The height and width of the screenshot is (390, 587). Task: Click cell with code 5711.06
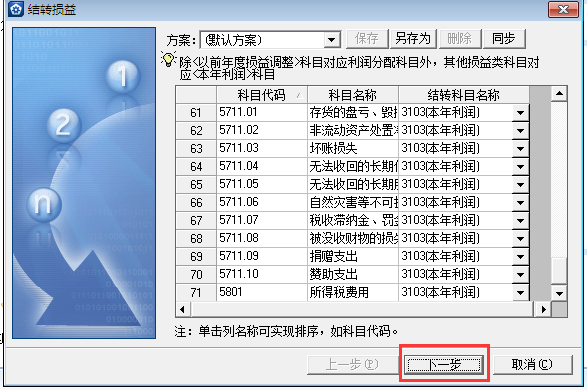click(262, 202)
